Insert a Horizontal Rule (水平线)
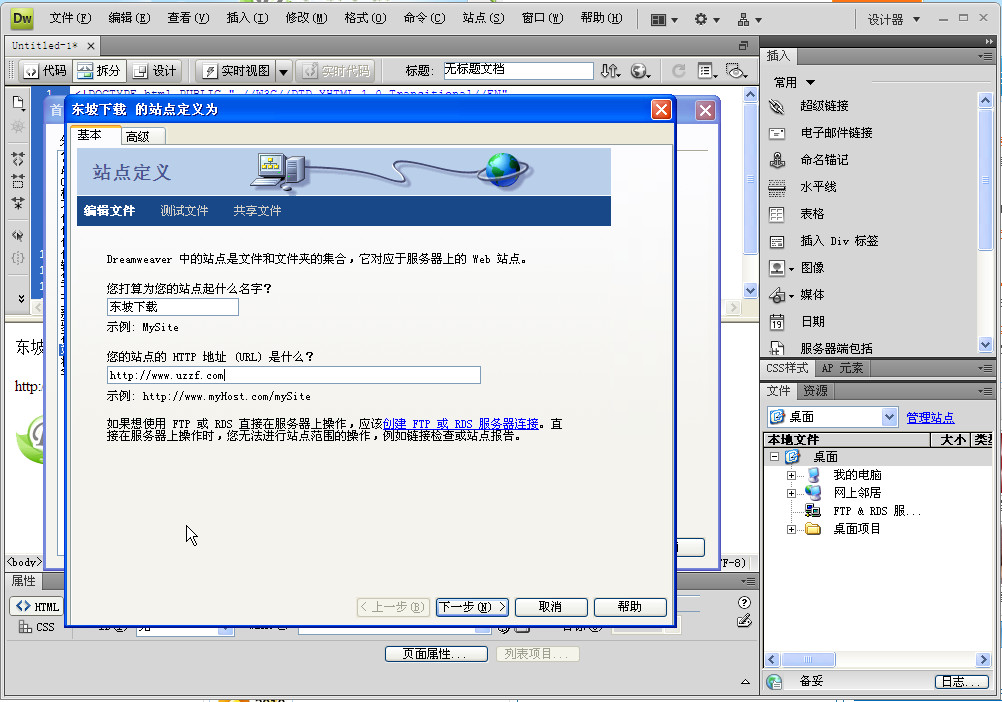Image resolution: width=1002 pixels, height=702 pixels. click(818, 187)
